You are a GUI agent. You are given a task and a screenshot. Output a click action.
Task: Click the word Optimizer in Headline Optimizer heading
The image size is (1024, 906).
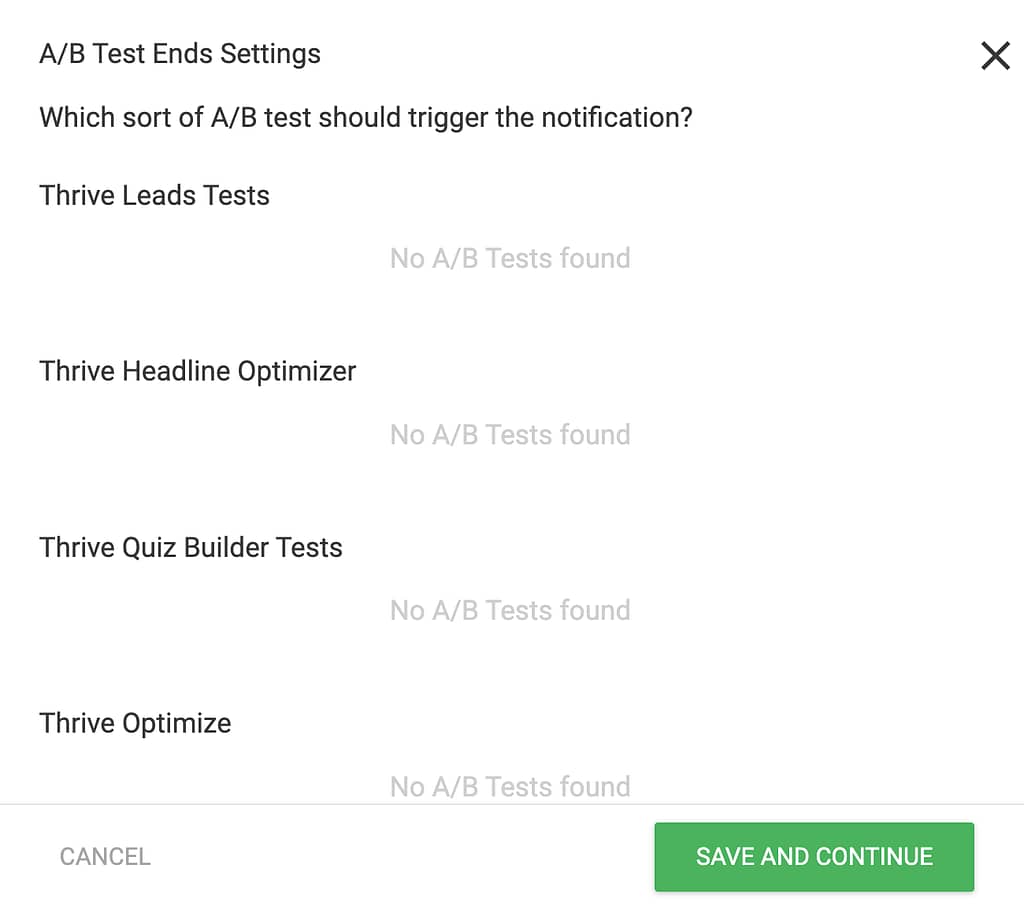296,371
